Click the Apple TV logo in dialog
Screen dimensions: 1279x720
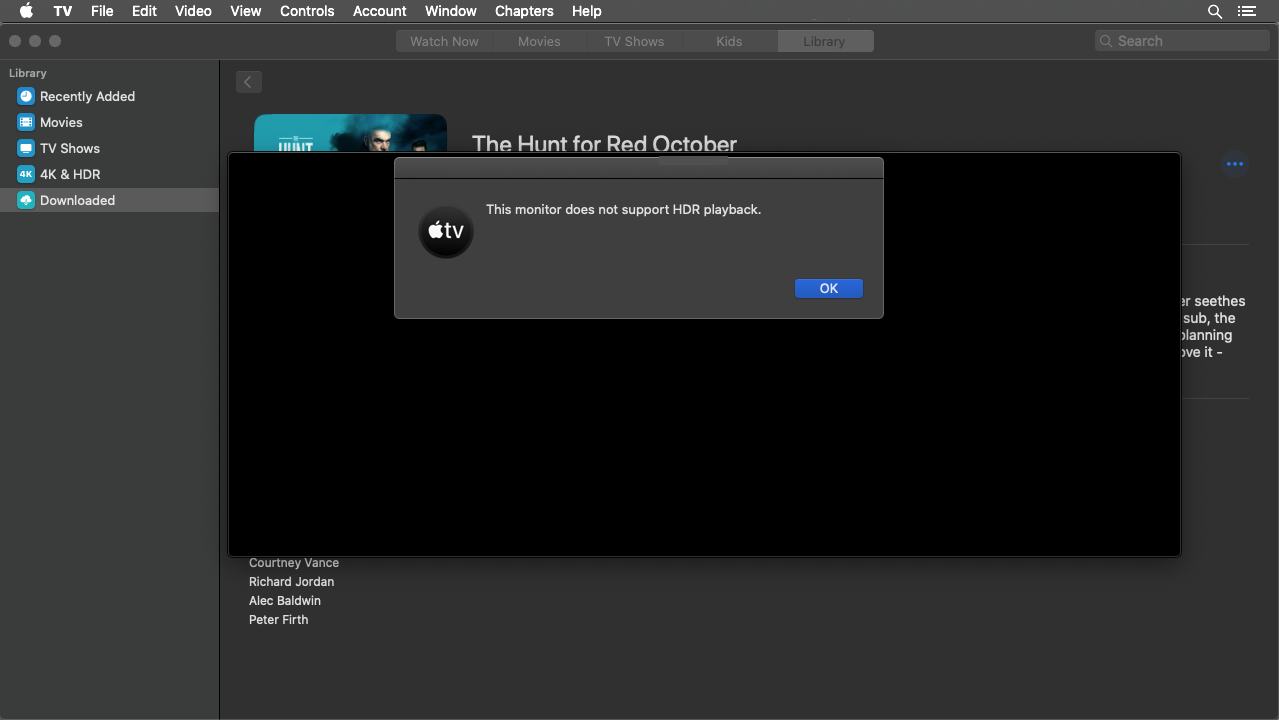pos(446,231)
